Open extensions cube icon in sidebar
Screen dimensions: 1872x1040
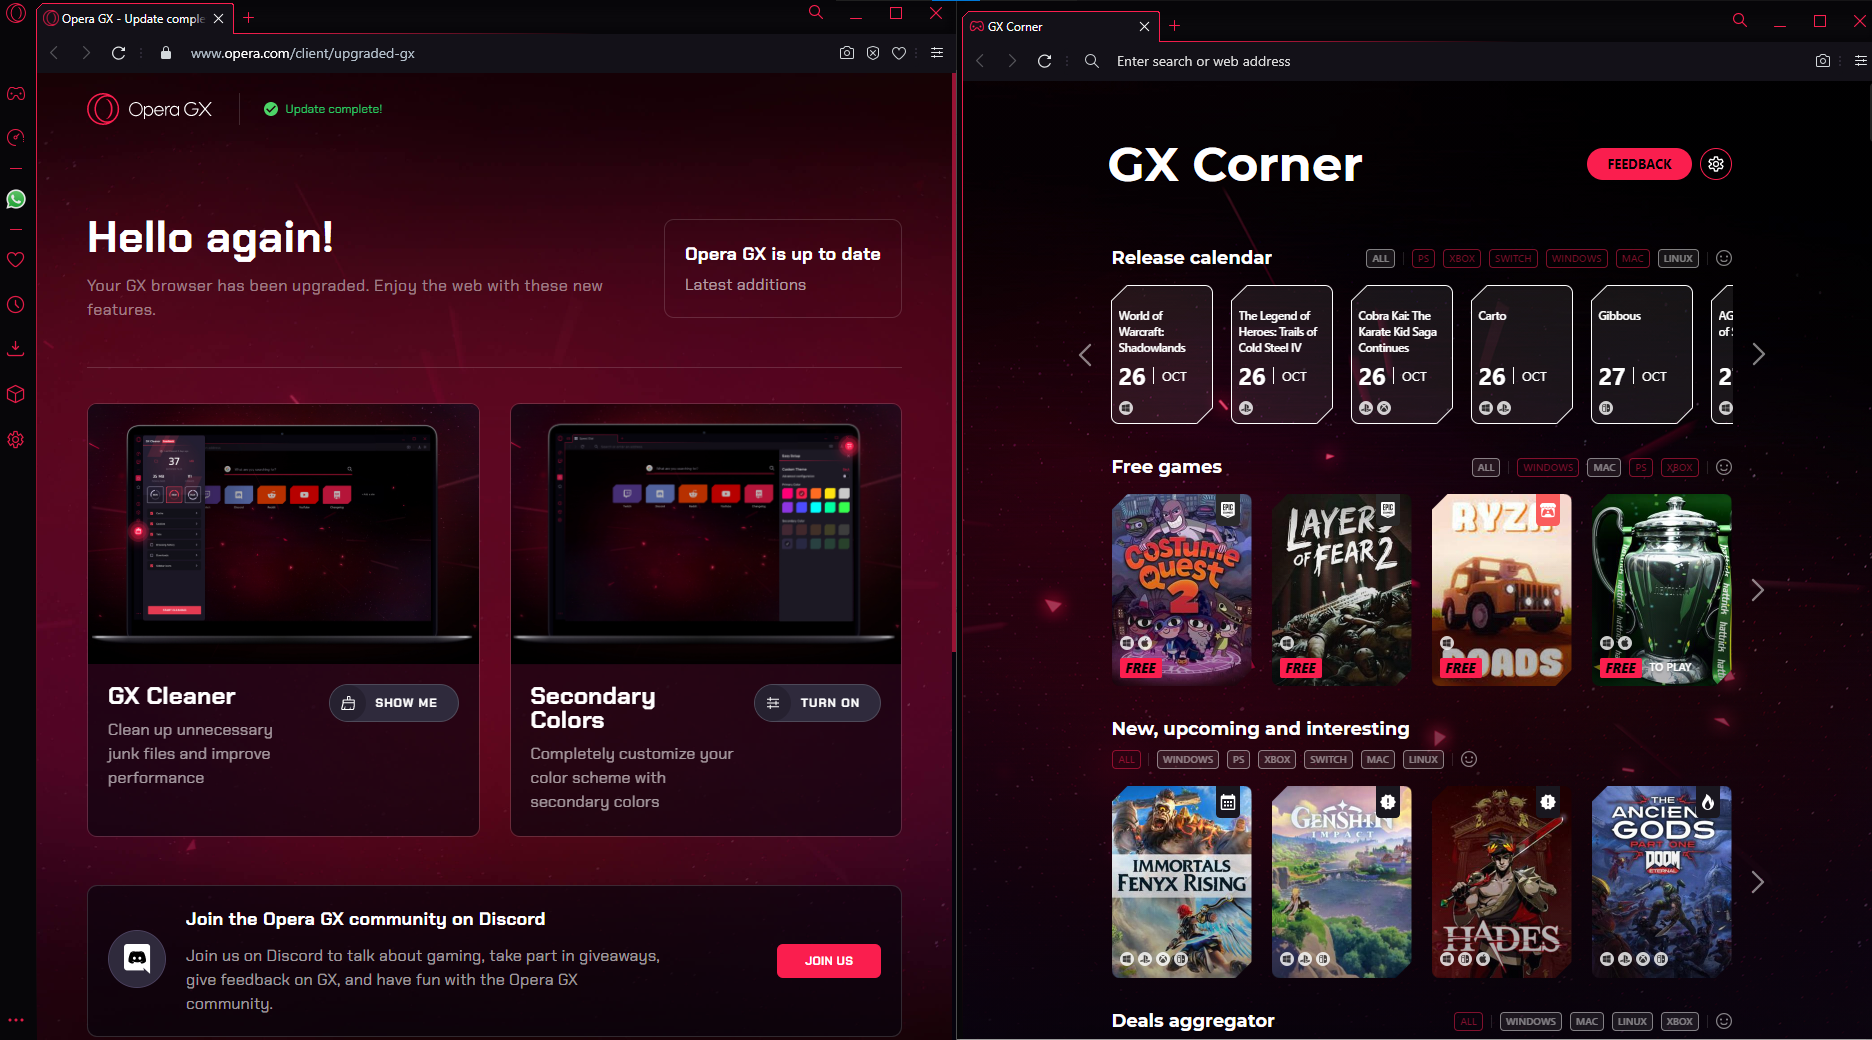click(x=16, y=394)
